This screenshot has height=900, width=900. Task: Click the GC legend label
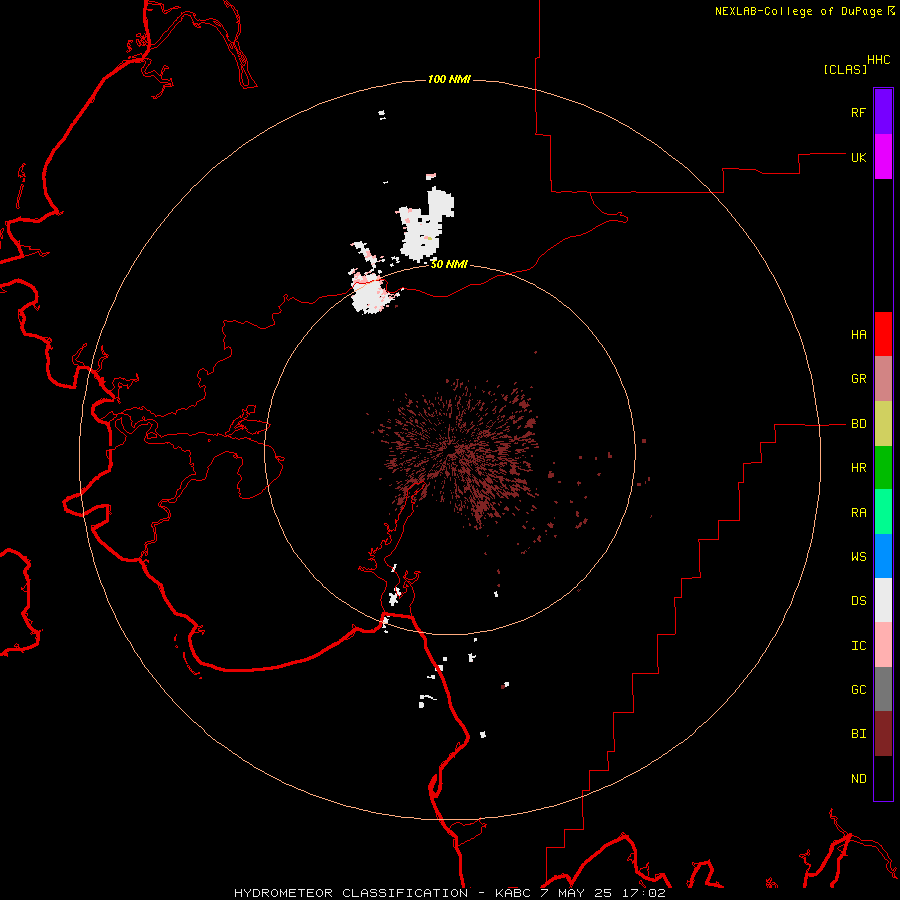click(858, 689)
